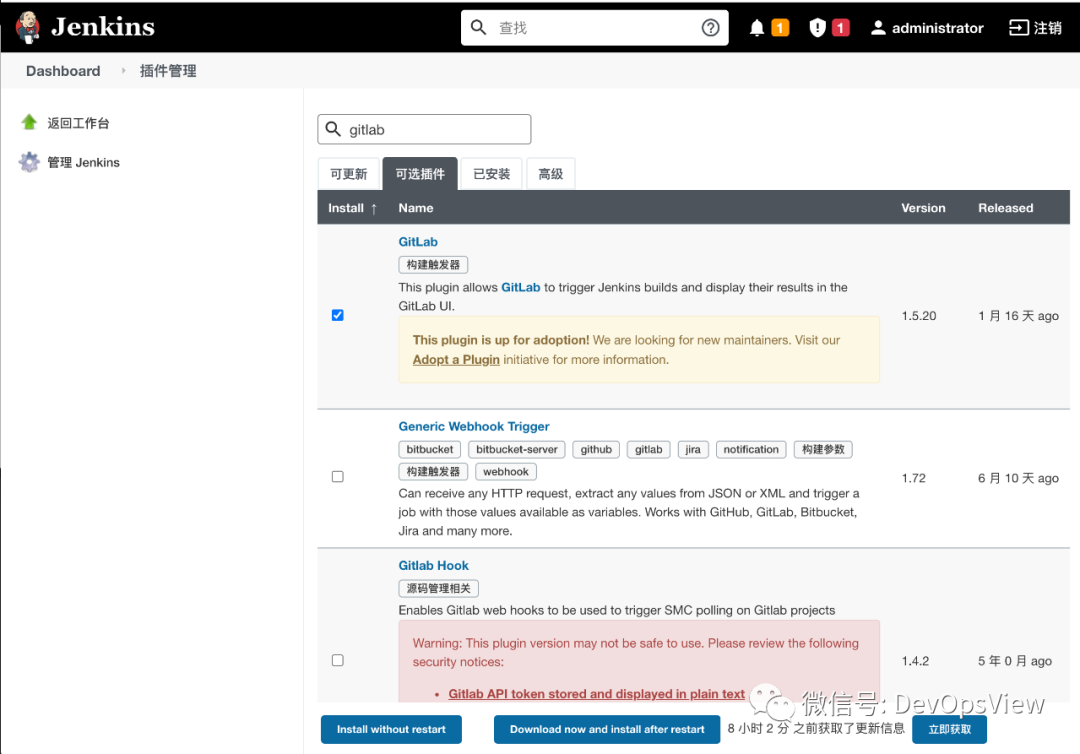Click the logout arrow icon
Viewport: 1080px width, 754px height.
[1018, 28]
